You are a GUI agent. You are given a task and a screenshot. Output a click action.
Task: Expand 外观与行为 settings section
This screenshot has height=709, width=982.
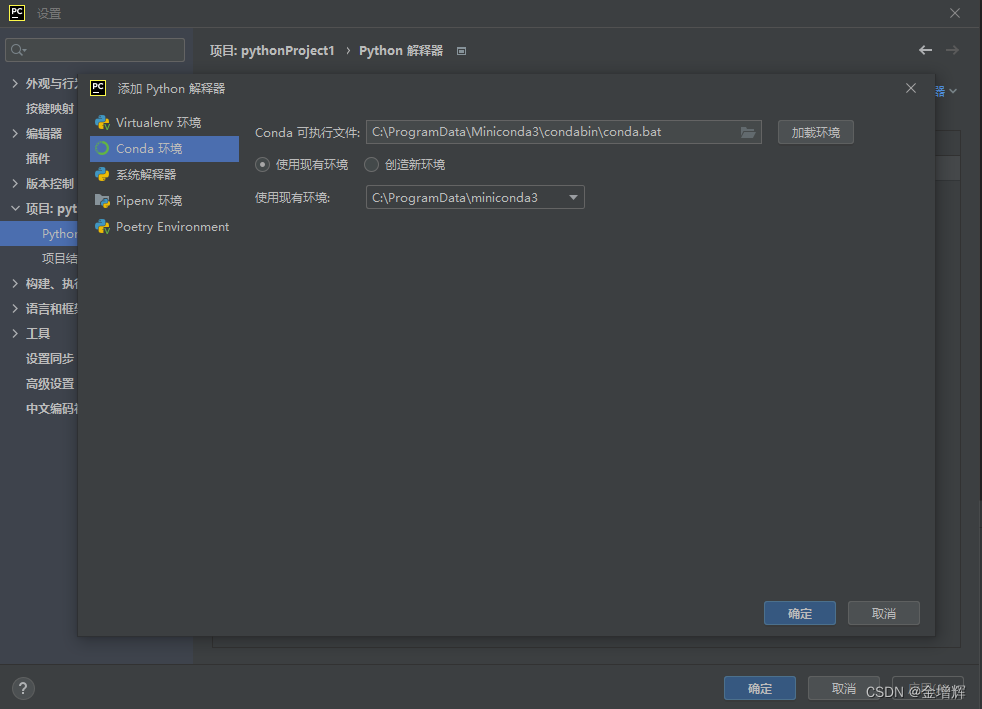[15, 83]
